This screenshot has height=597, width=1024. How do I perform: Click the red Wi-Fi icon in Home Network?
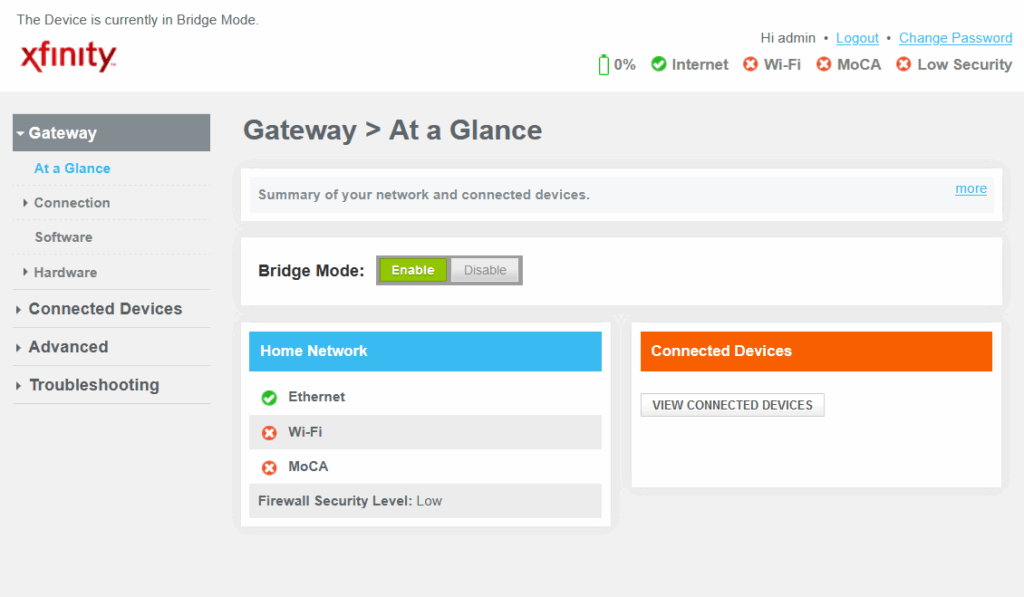(x=269, y=432)
